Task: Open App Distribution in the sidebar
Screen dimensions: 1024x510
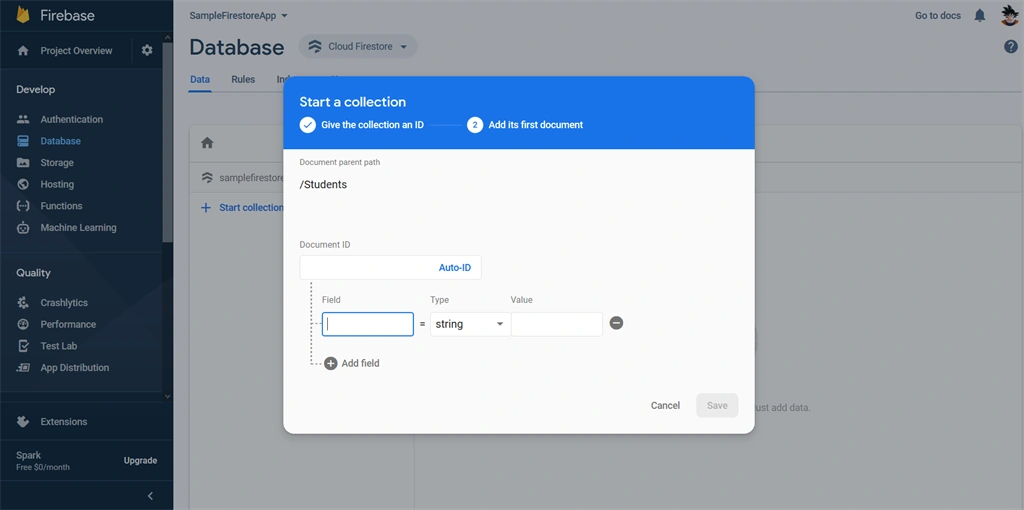Action: [x=74, y=368]
